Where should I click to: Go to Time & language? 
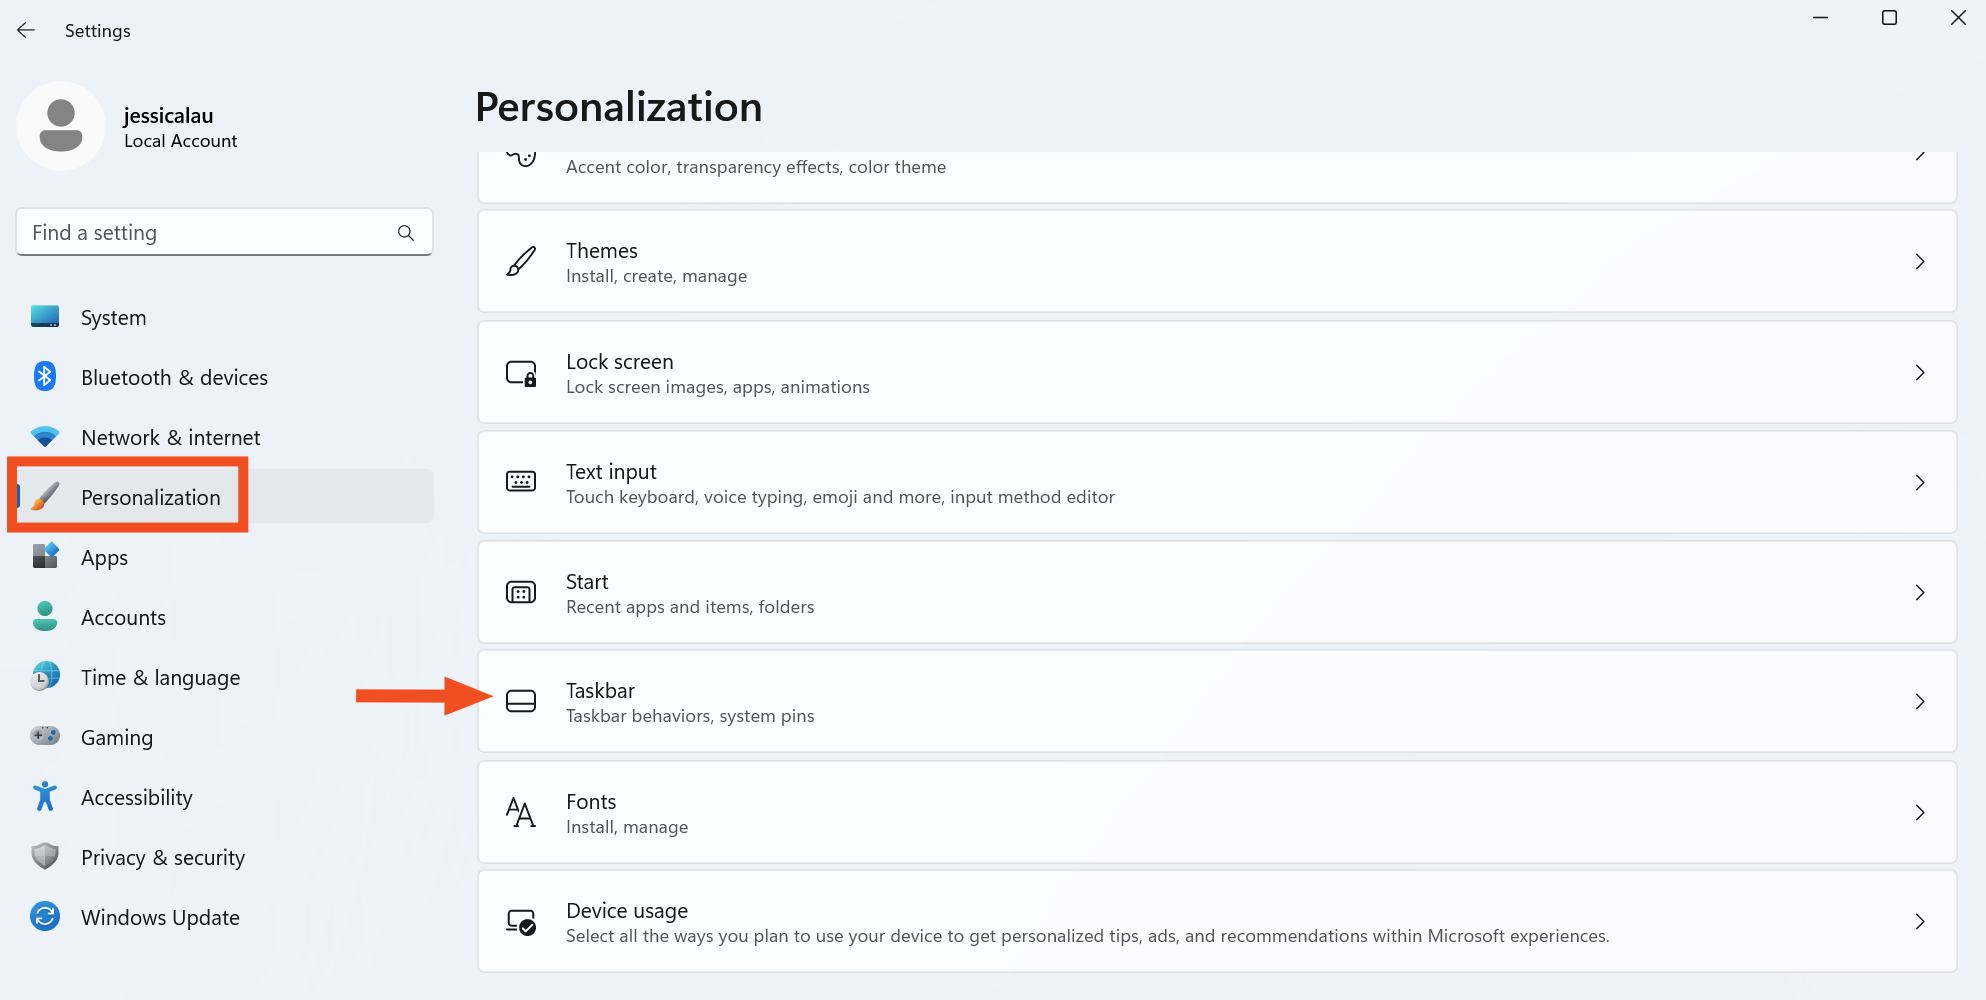225,677
